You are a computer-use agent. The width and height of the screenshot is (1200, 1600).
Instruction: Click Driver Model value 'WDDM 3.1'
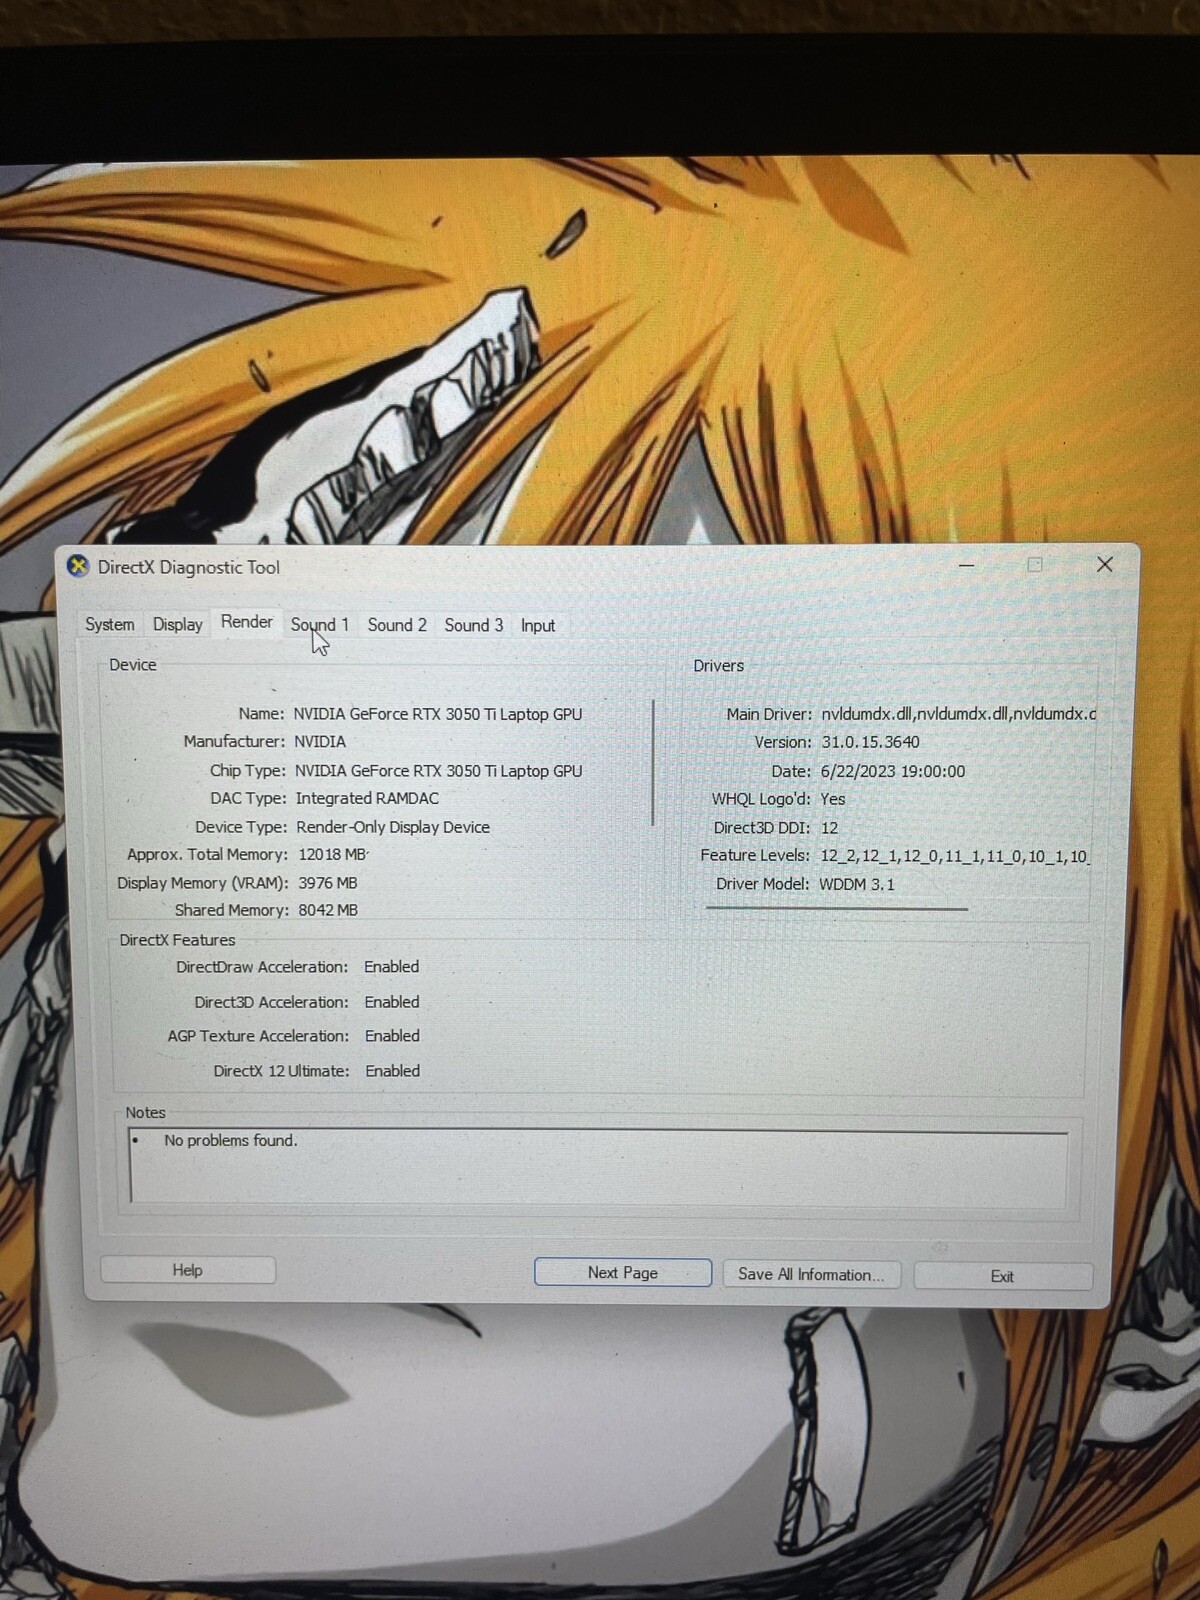point(857,884)
